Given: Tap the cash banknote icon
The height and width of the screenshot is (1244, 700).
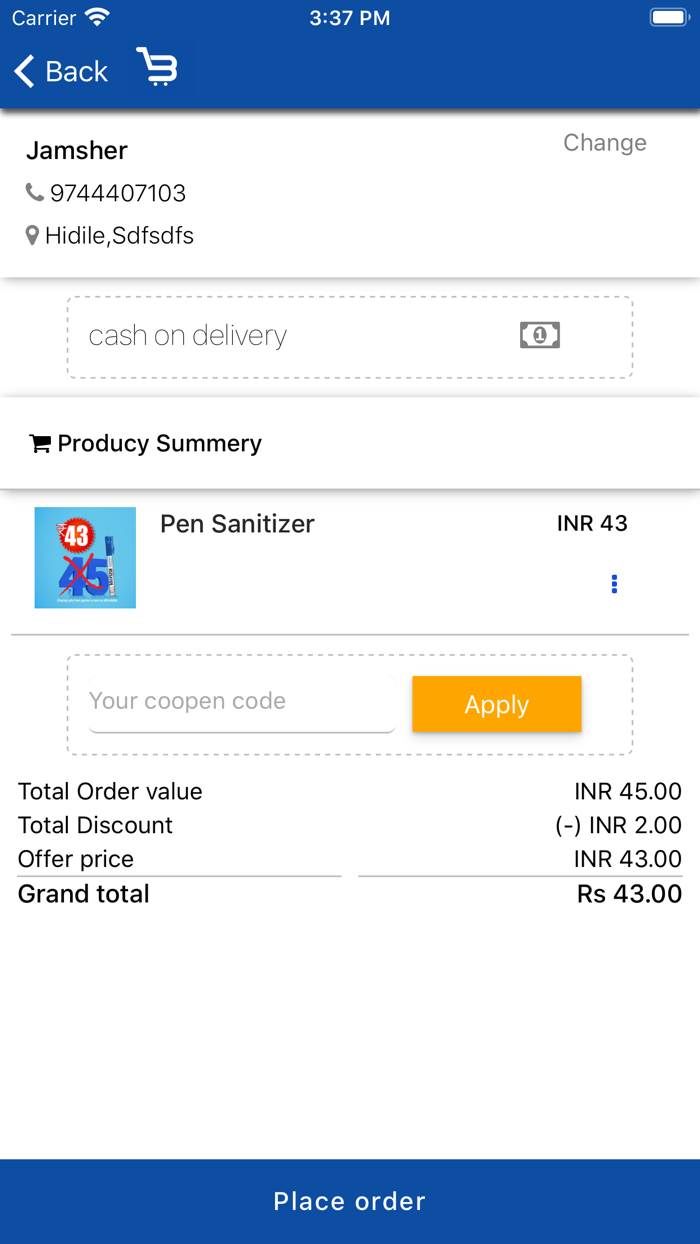Looking at the screenshot, I should click(539, 335).
